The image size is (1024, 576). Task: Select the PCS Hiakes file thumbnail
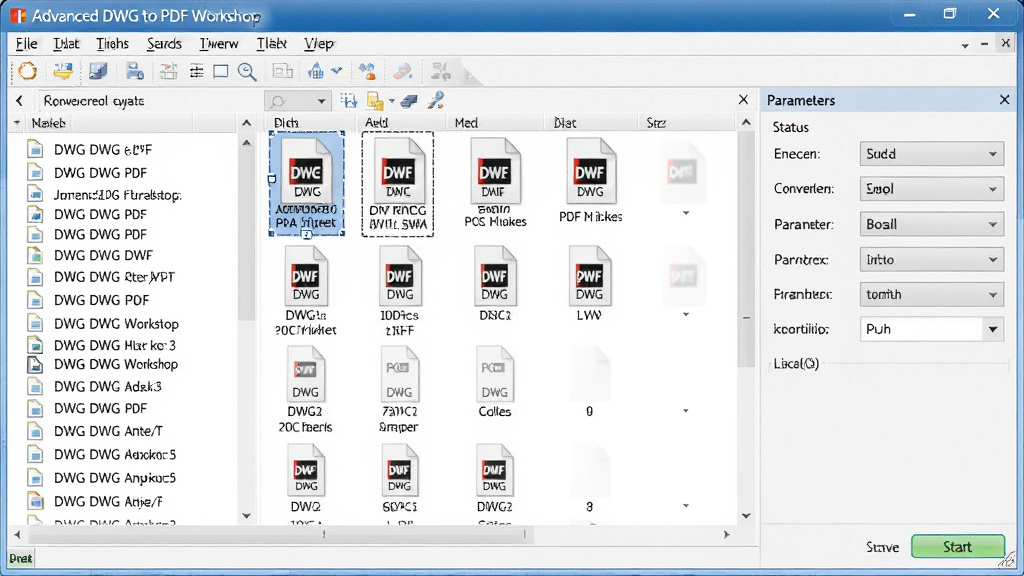click(495, 183)
